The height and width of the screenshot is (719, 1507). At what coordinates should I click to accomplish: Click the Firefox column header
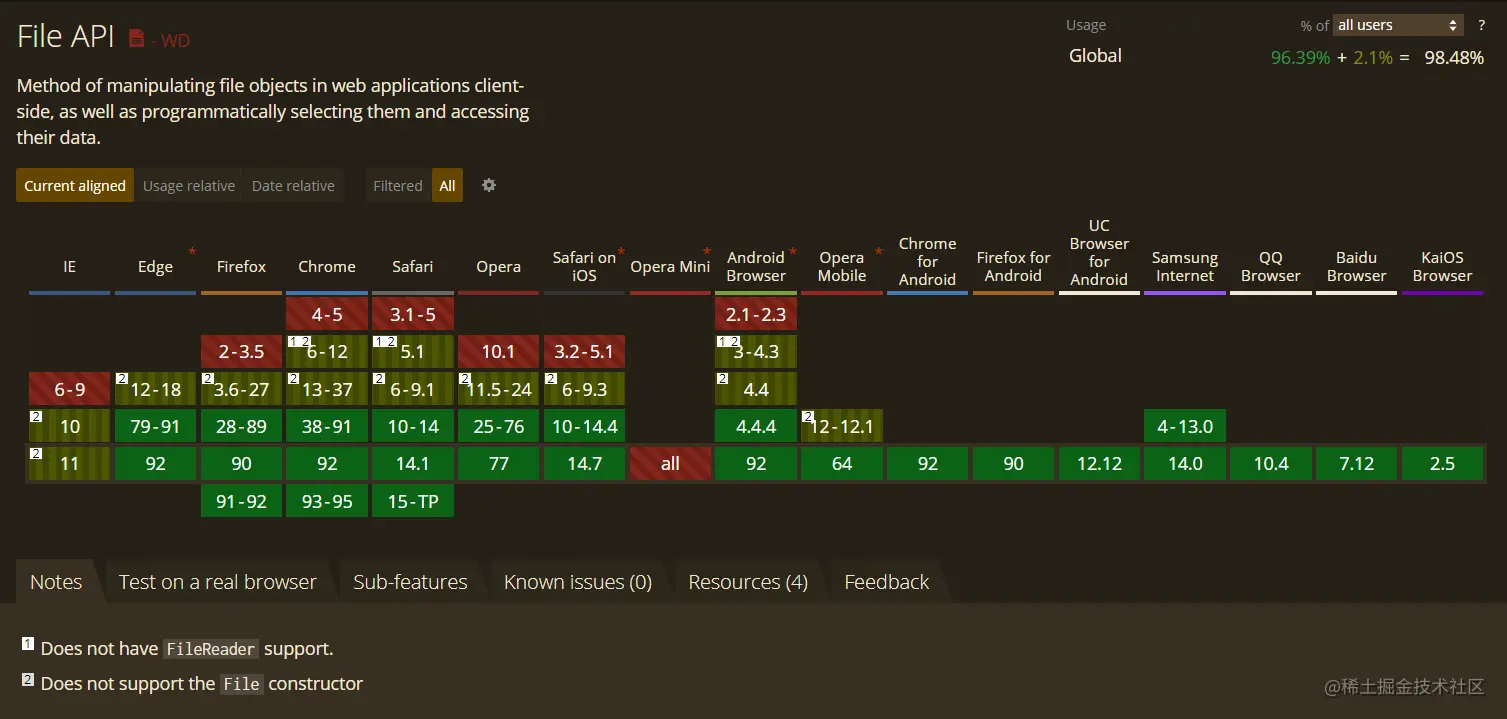point(241,267)
